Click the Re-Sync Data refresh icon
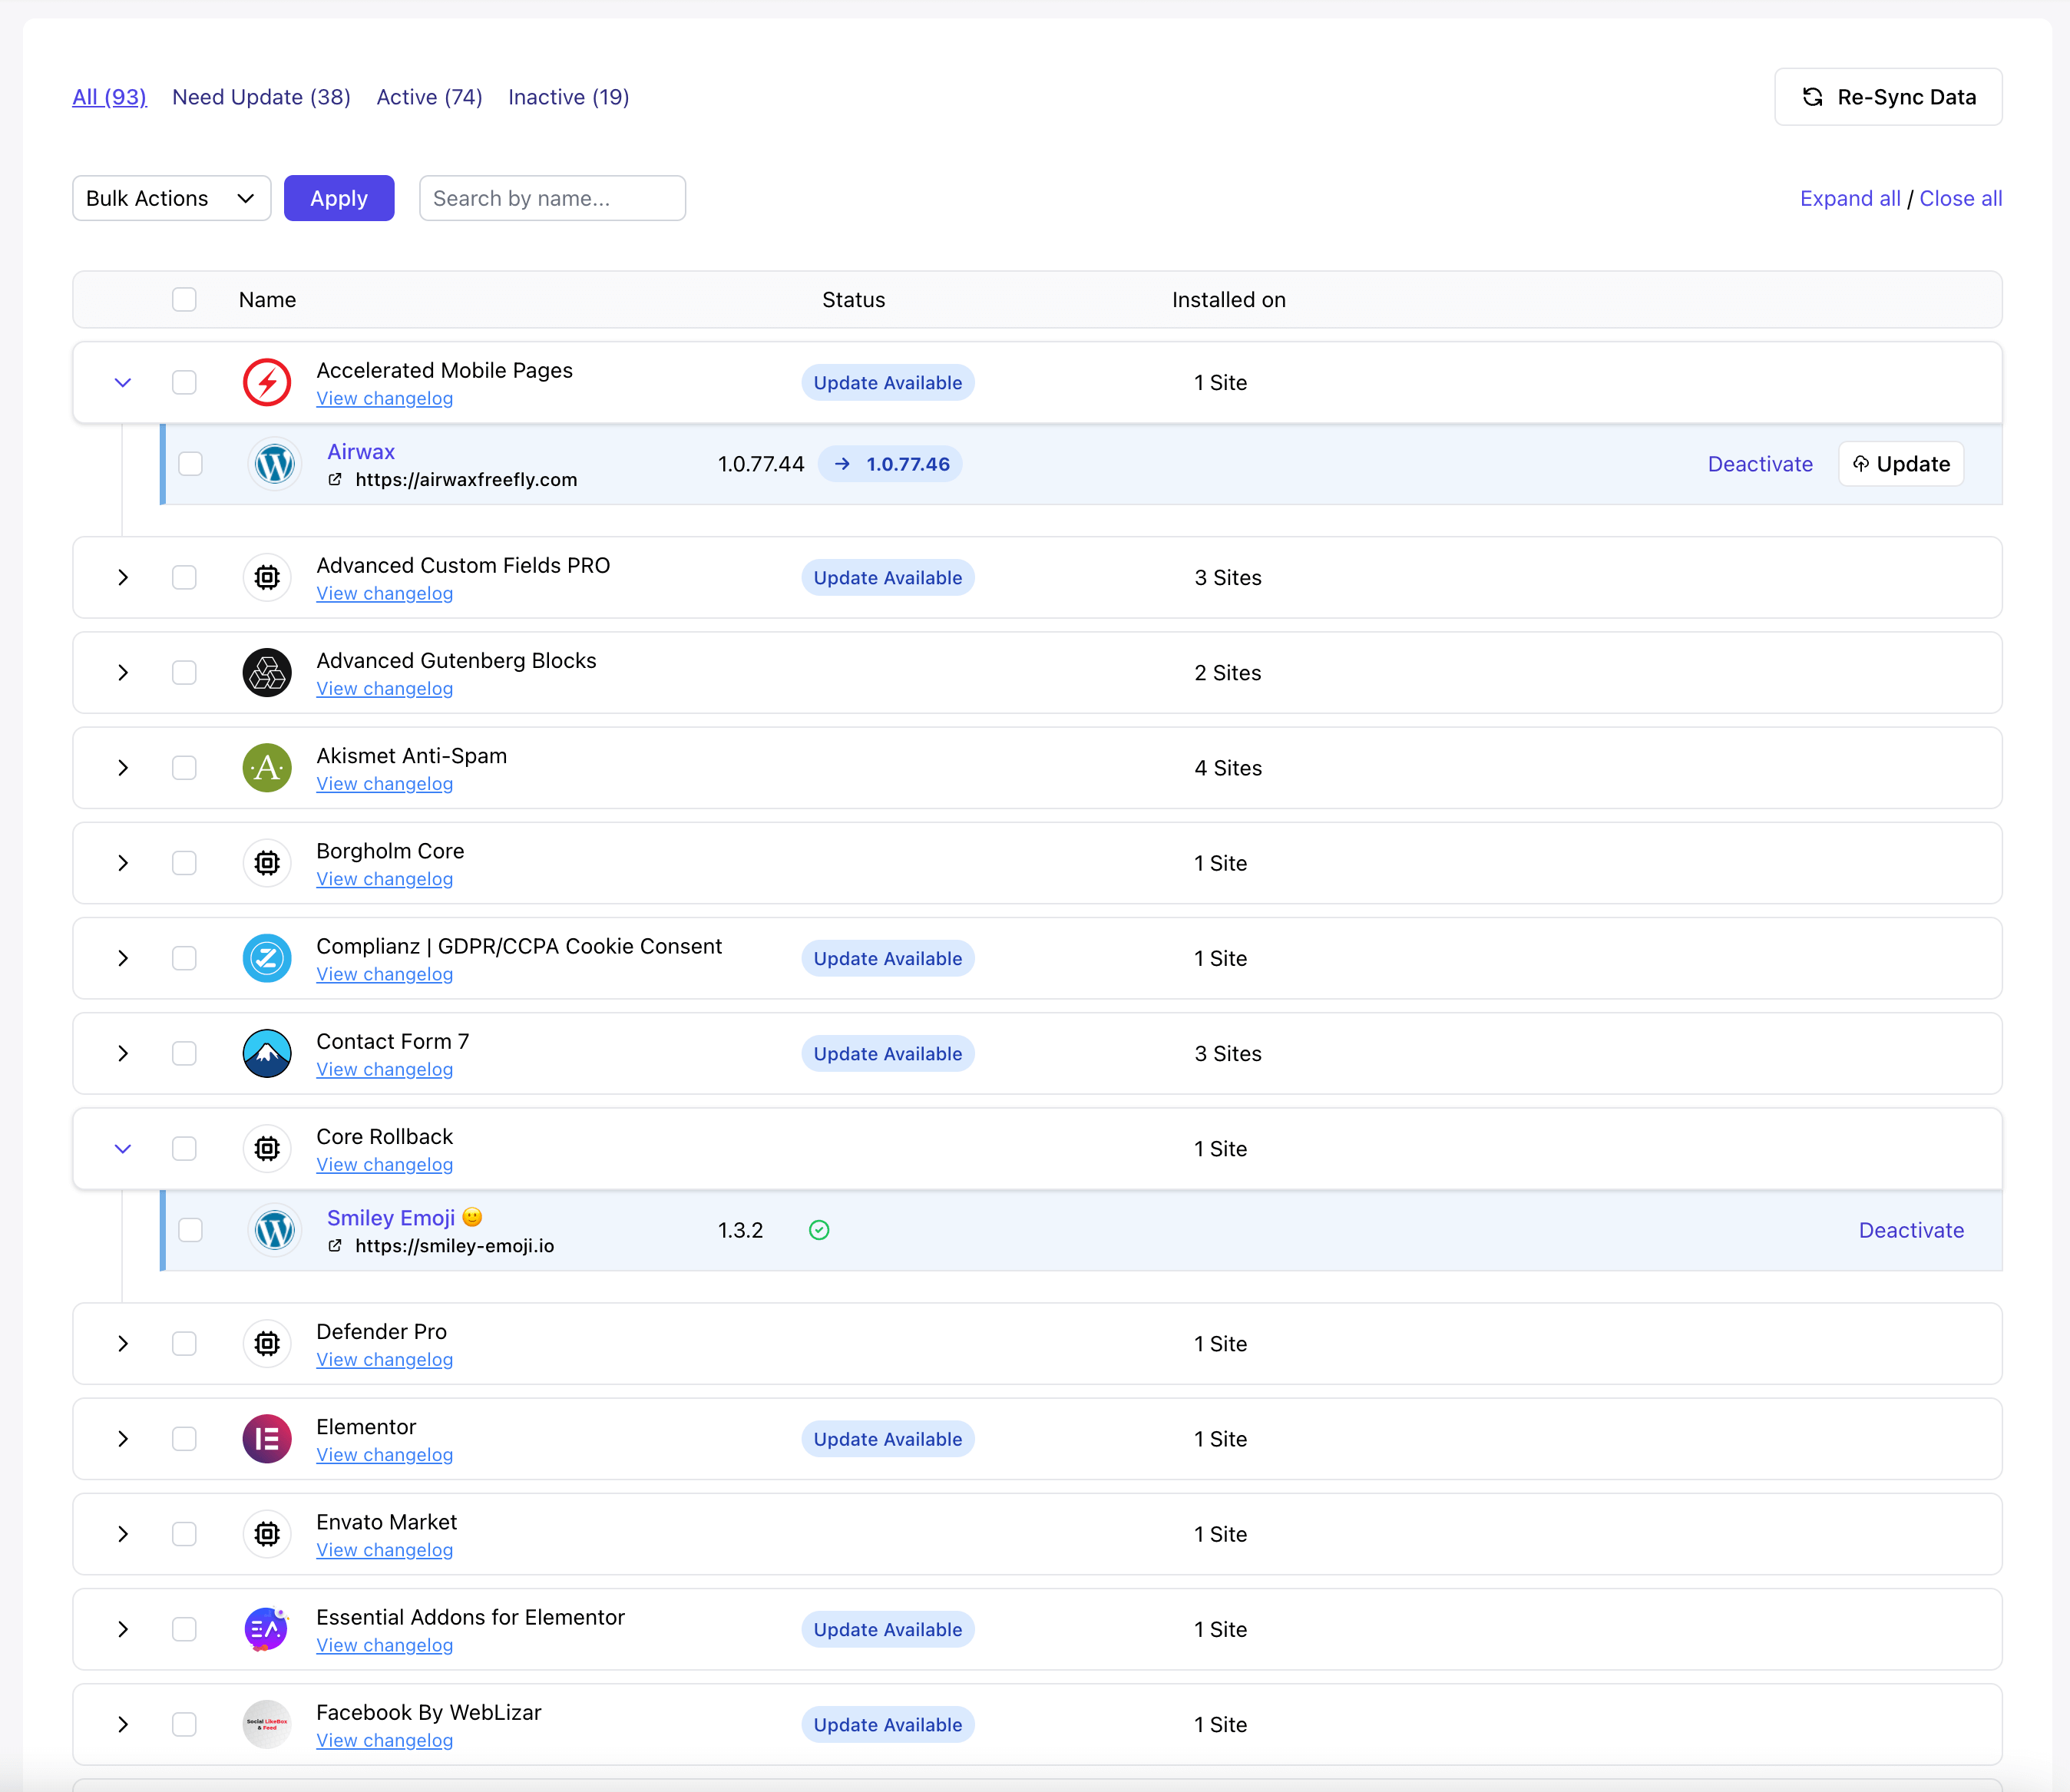 coord(1813,97)
